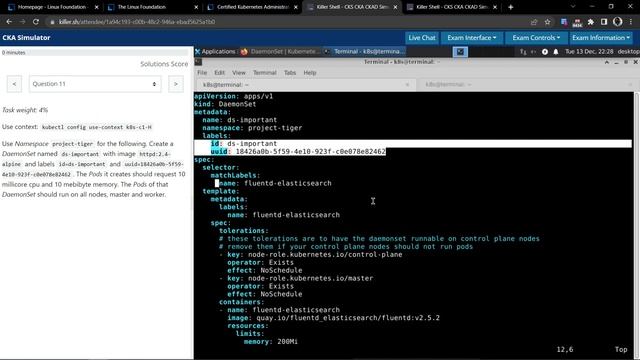Click the httpd:2.4-alpine image text

(x=155, y=154)
